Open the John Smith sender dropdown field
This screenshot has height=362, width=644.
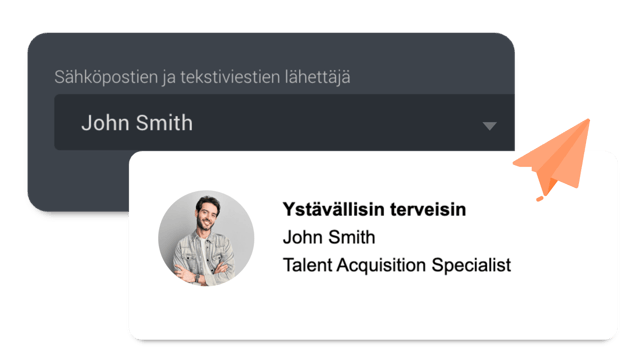pyautogui.click(x=284, y=122)
